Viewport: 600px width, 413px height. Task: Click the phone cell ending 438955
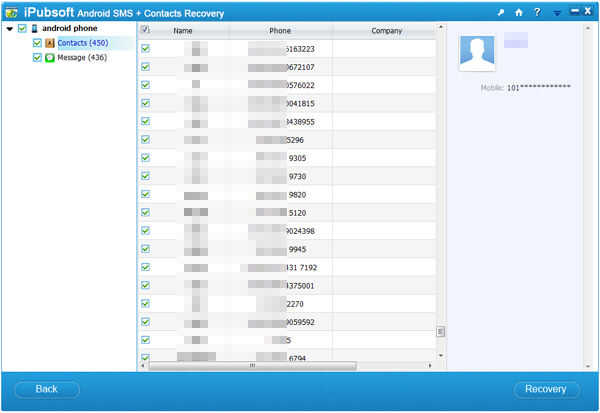pyautogui.click(x=281, y=122)
